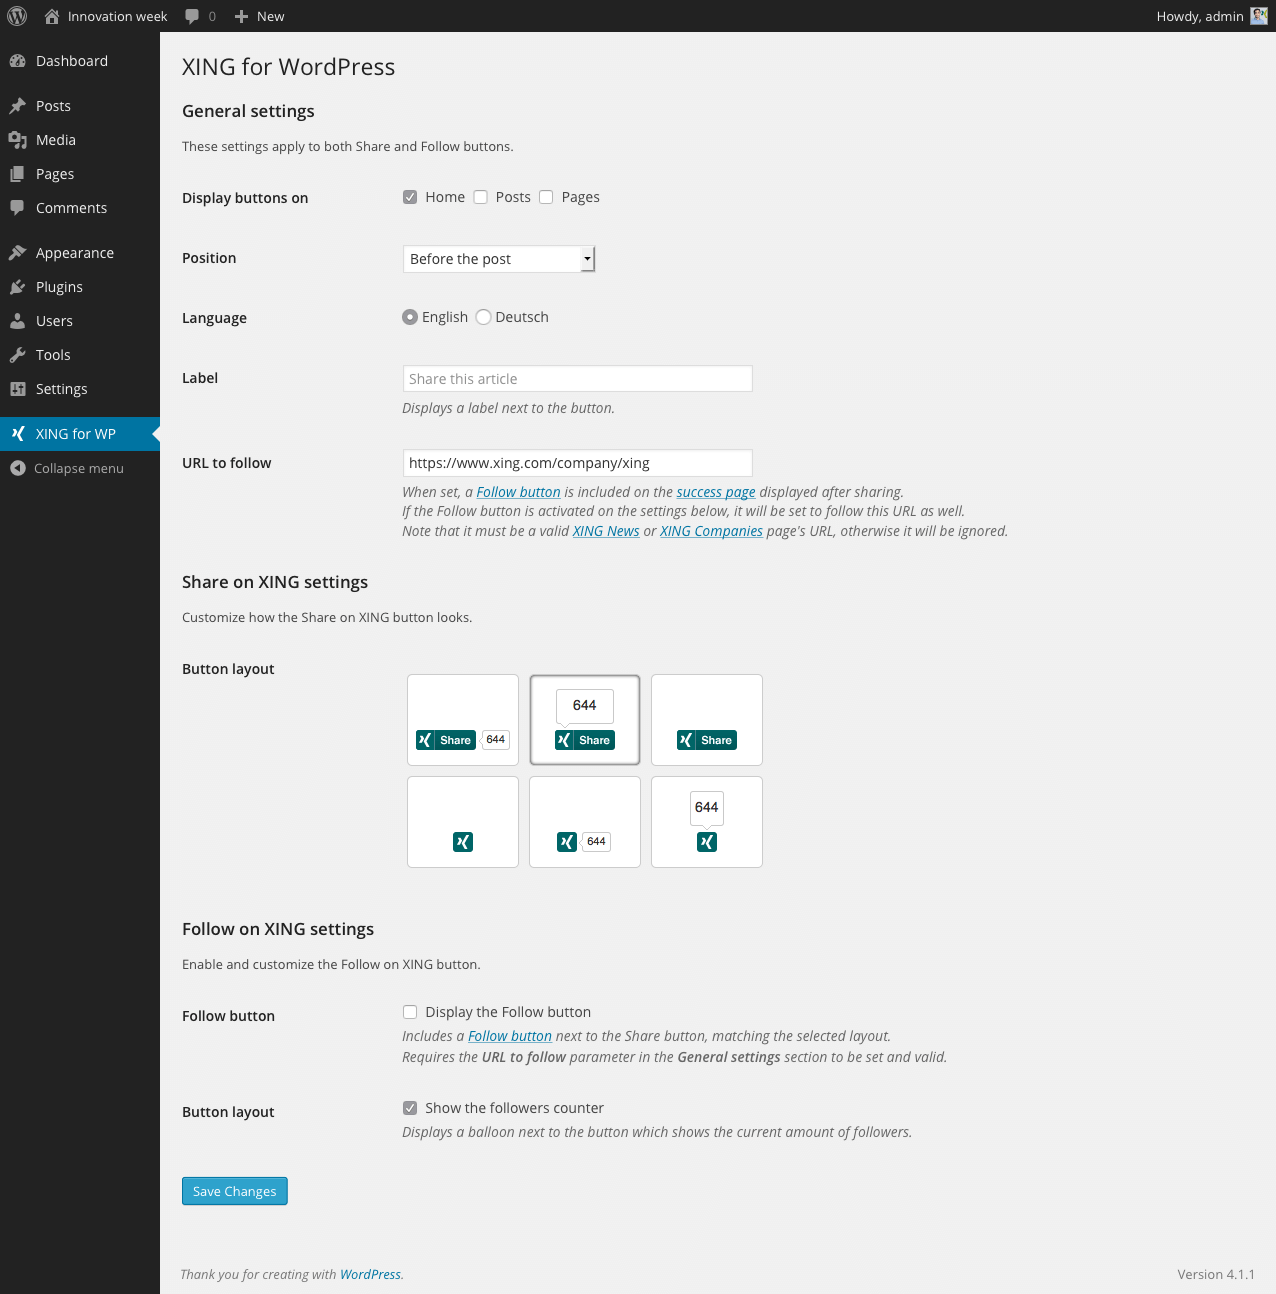Open the XING News link
The image size is (1276, 1294).
click(606, 531)
